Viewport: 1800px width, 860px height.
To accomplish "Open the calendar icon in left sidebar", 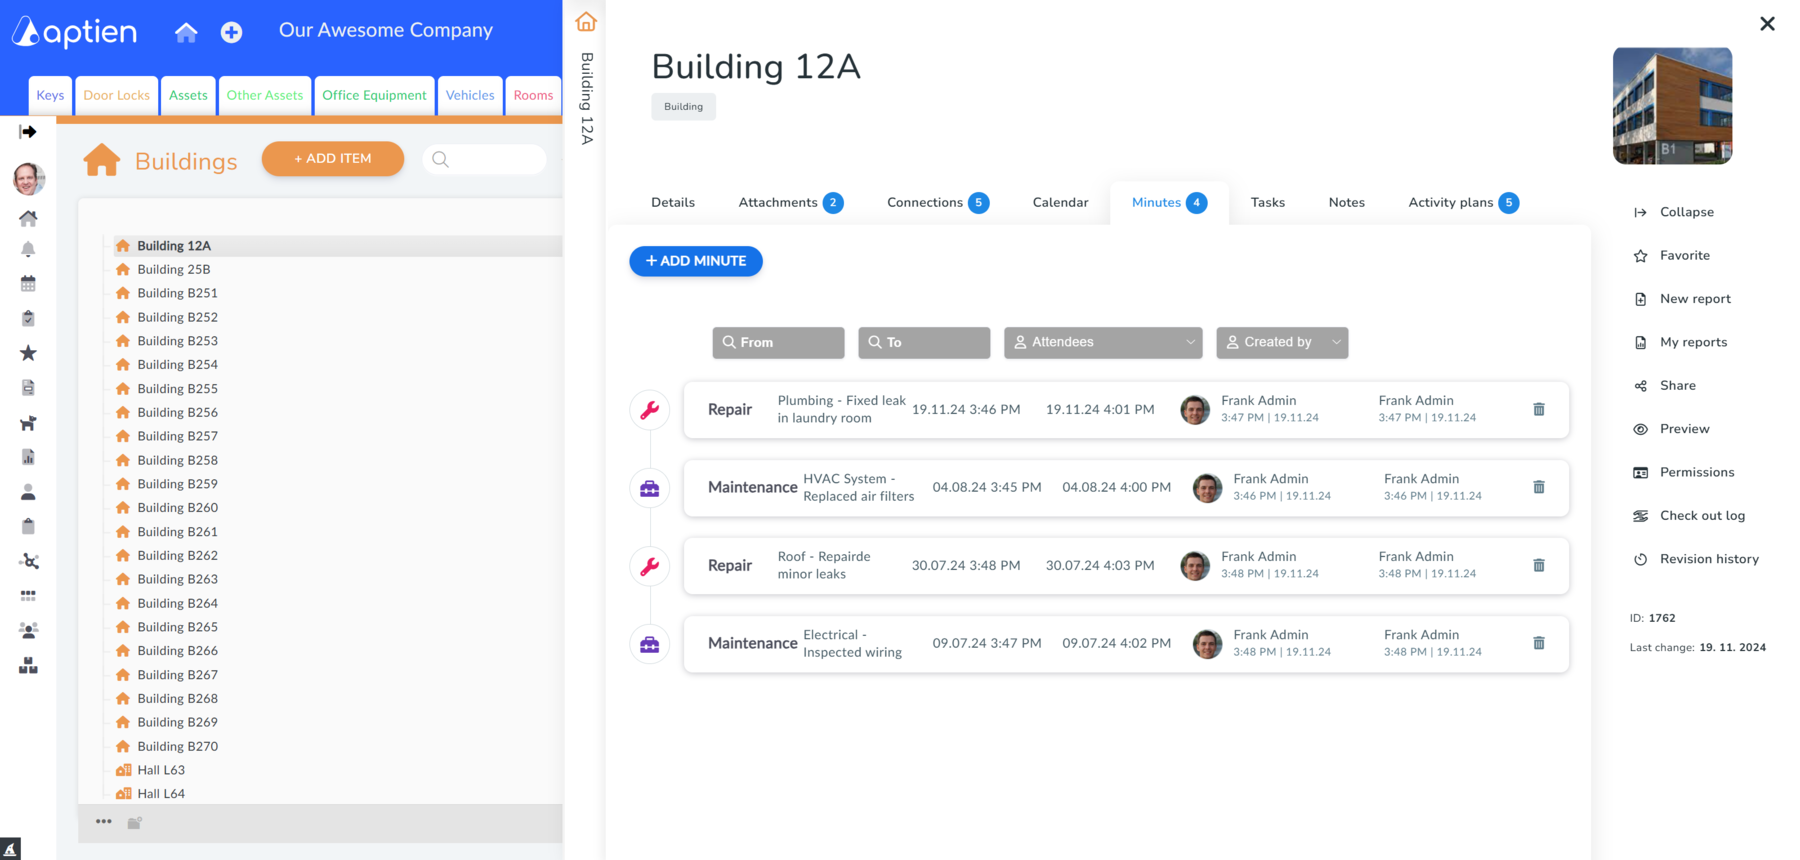I will [x=28, y=284].
